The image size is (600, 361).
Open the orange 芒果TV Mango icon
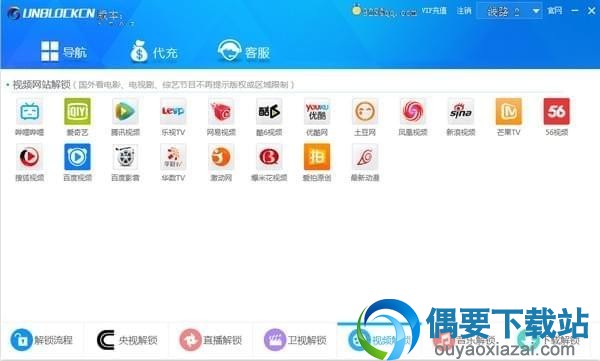click(x=509, y=111)
